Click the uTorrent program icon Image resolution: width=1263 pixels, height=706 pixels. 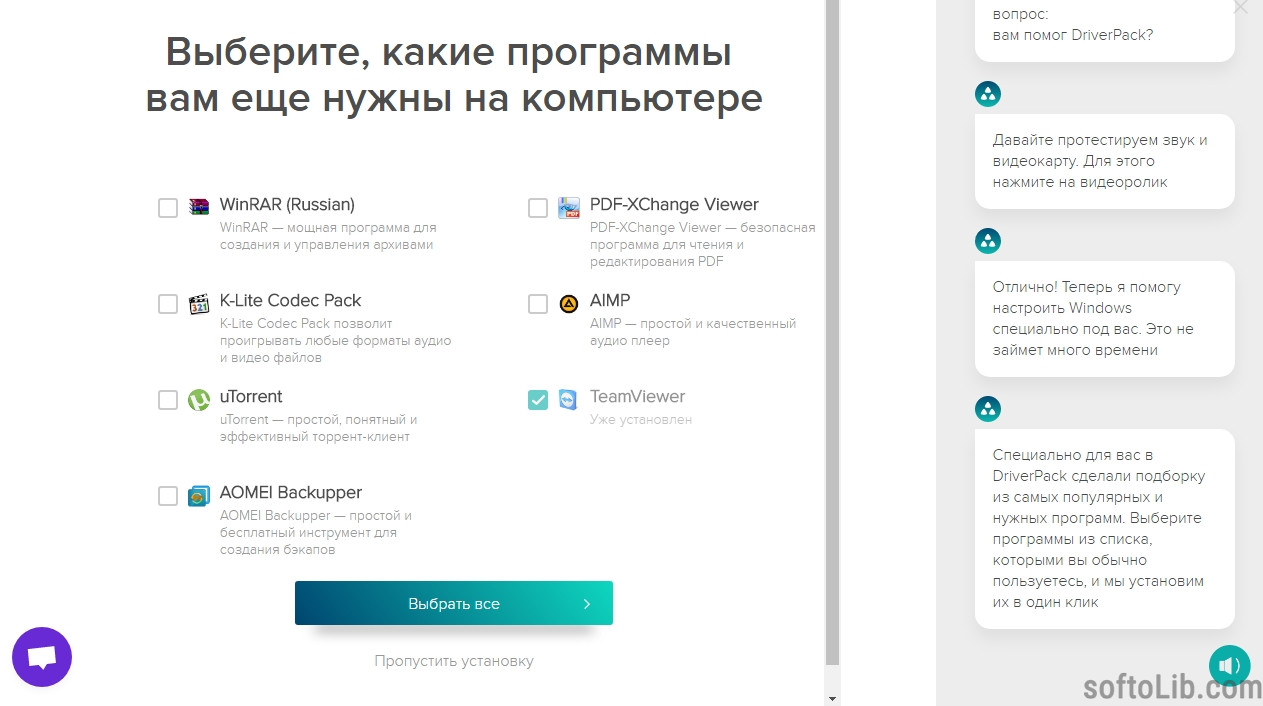pos(199,399)
